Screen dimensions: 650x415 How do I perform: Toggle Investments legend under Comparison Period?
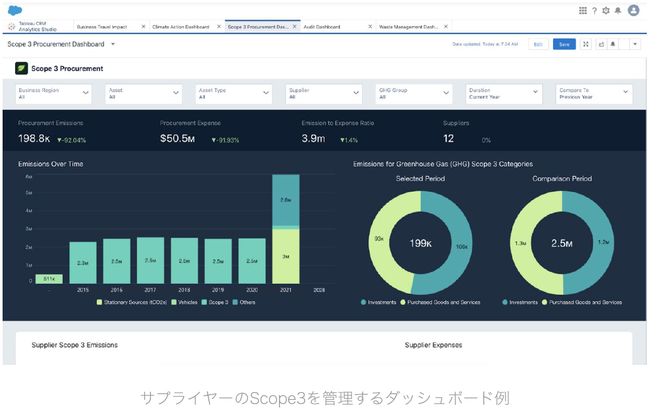[x=520, y=302]
